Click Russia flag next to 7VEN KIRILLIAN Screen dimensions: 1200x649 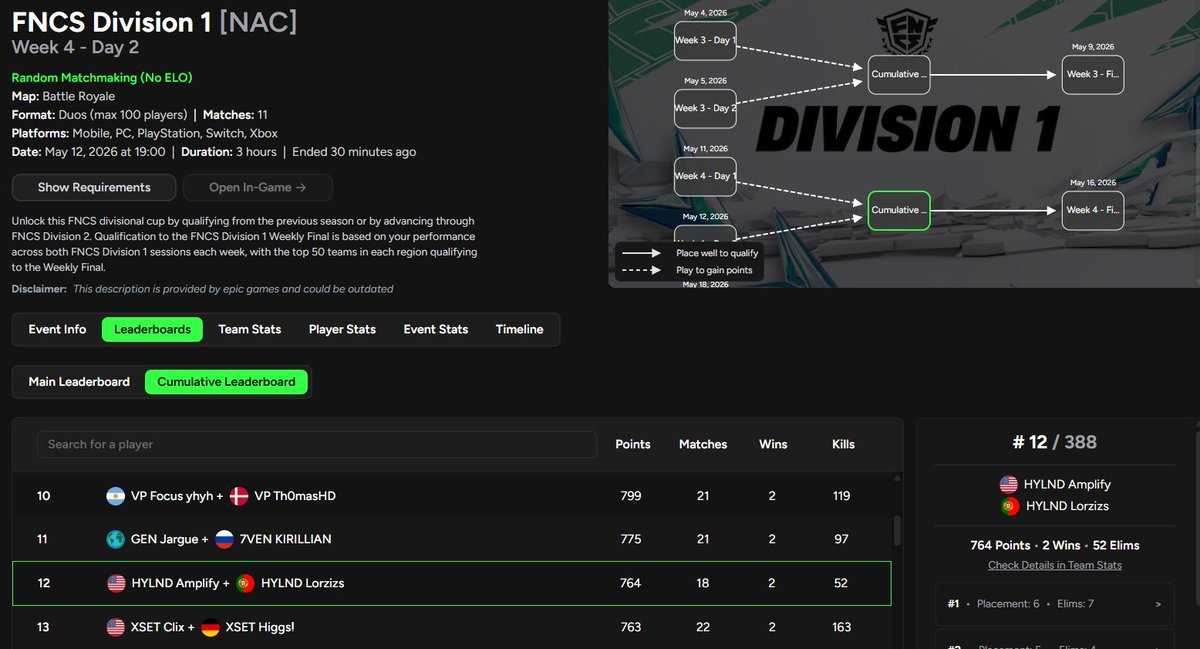(x=224, y=539)
